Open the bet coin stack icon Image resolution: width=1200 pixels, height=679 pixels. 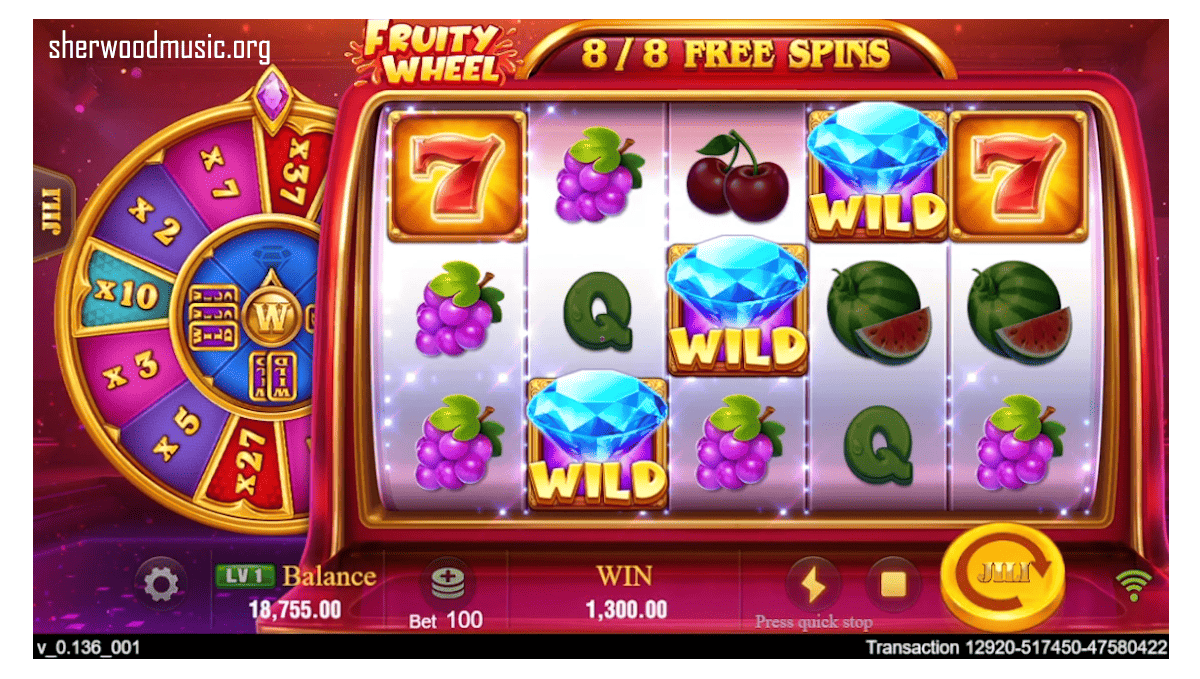pos(447,581)
